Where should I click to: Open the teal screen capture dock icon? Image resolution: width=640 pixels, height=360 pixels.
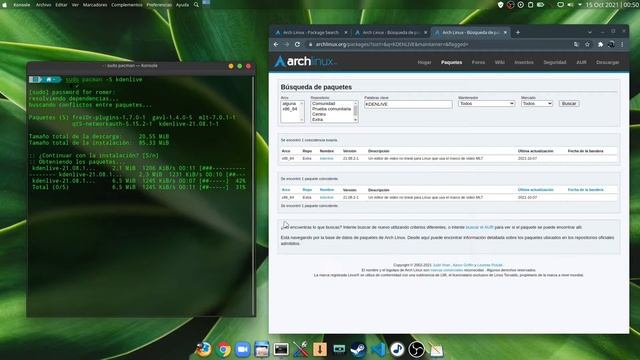pos(339,349)
